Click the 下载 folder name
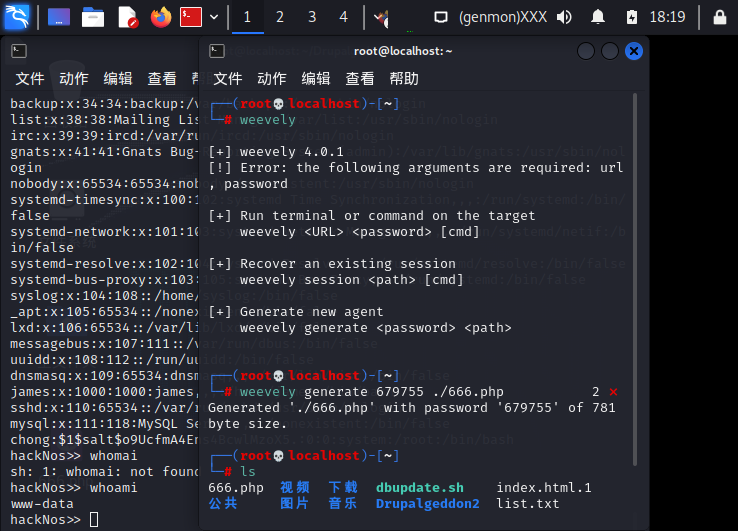The image size is (738, 531). click(343, 488)
